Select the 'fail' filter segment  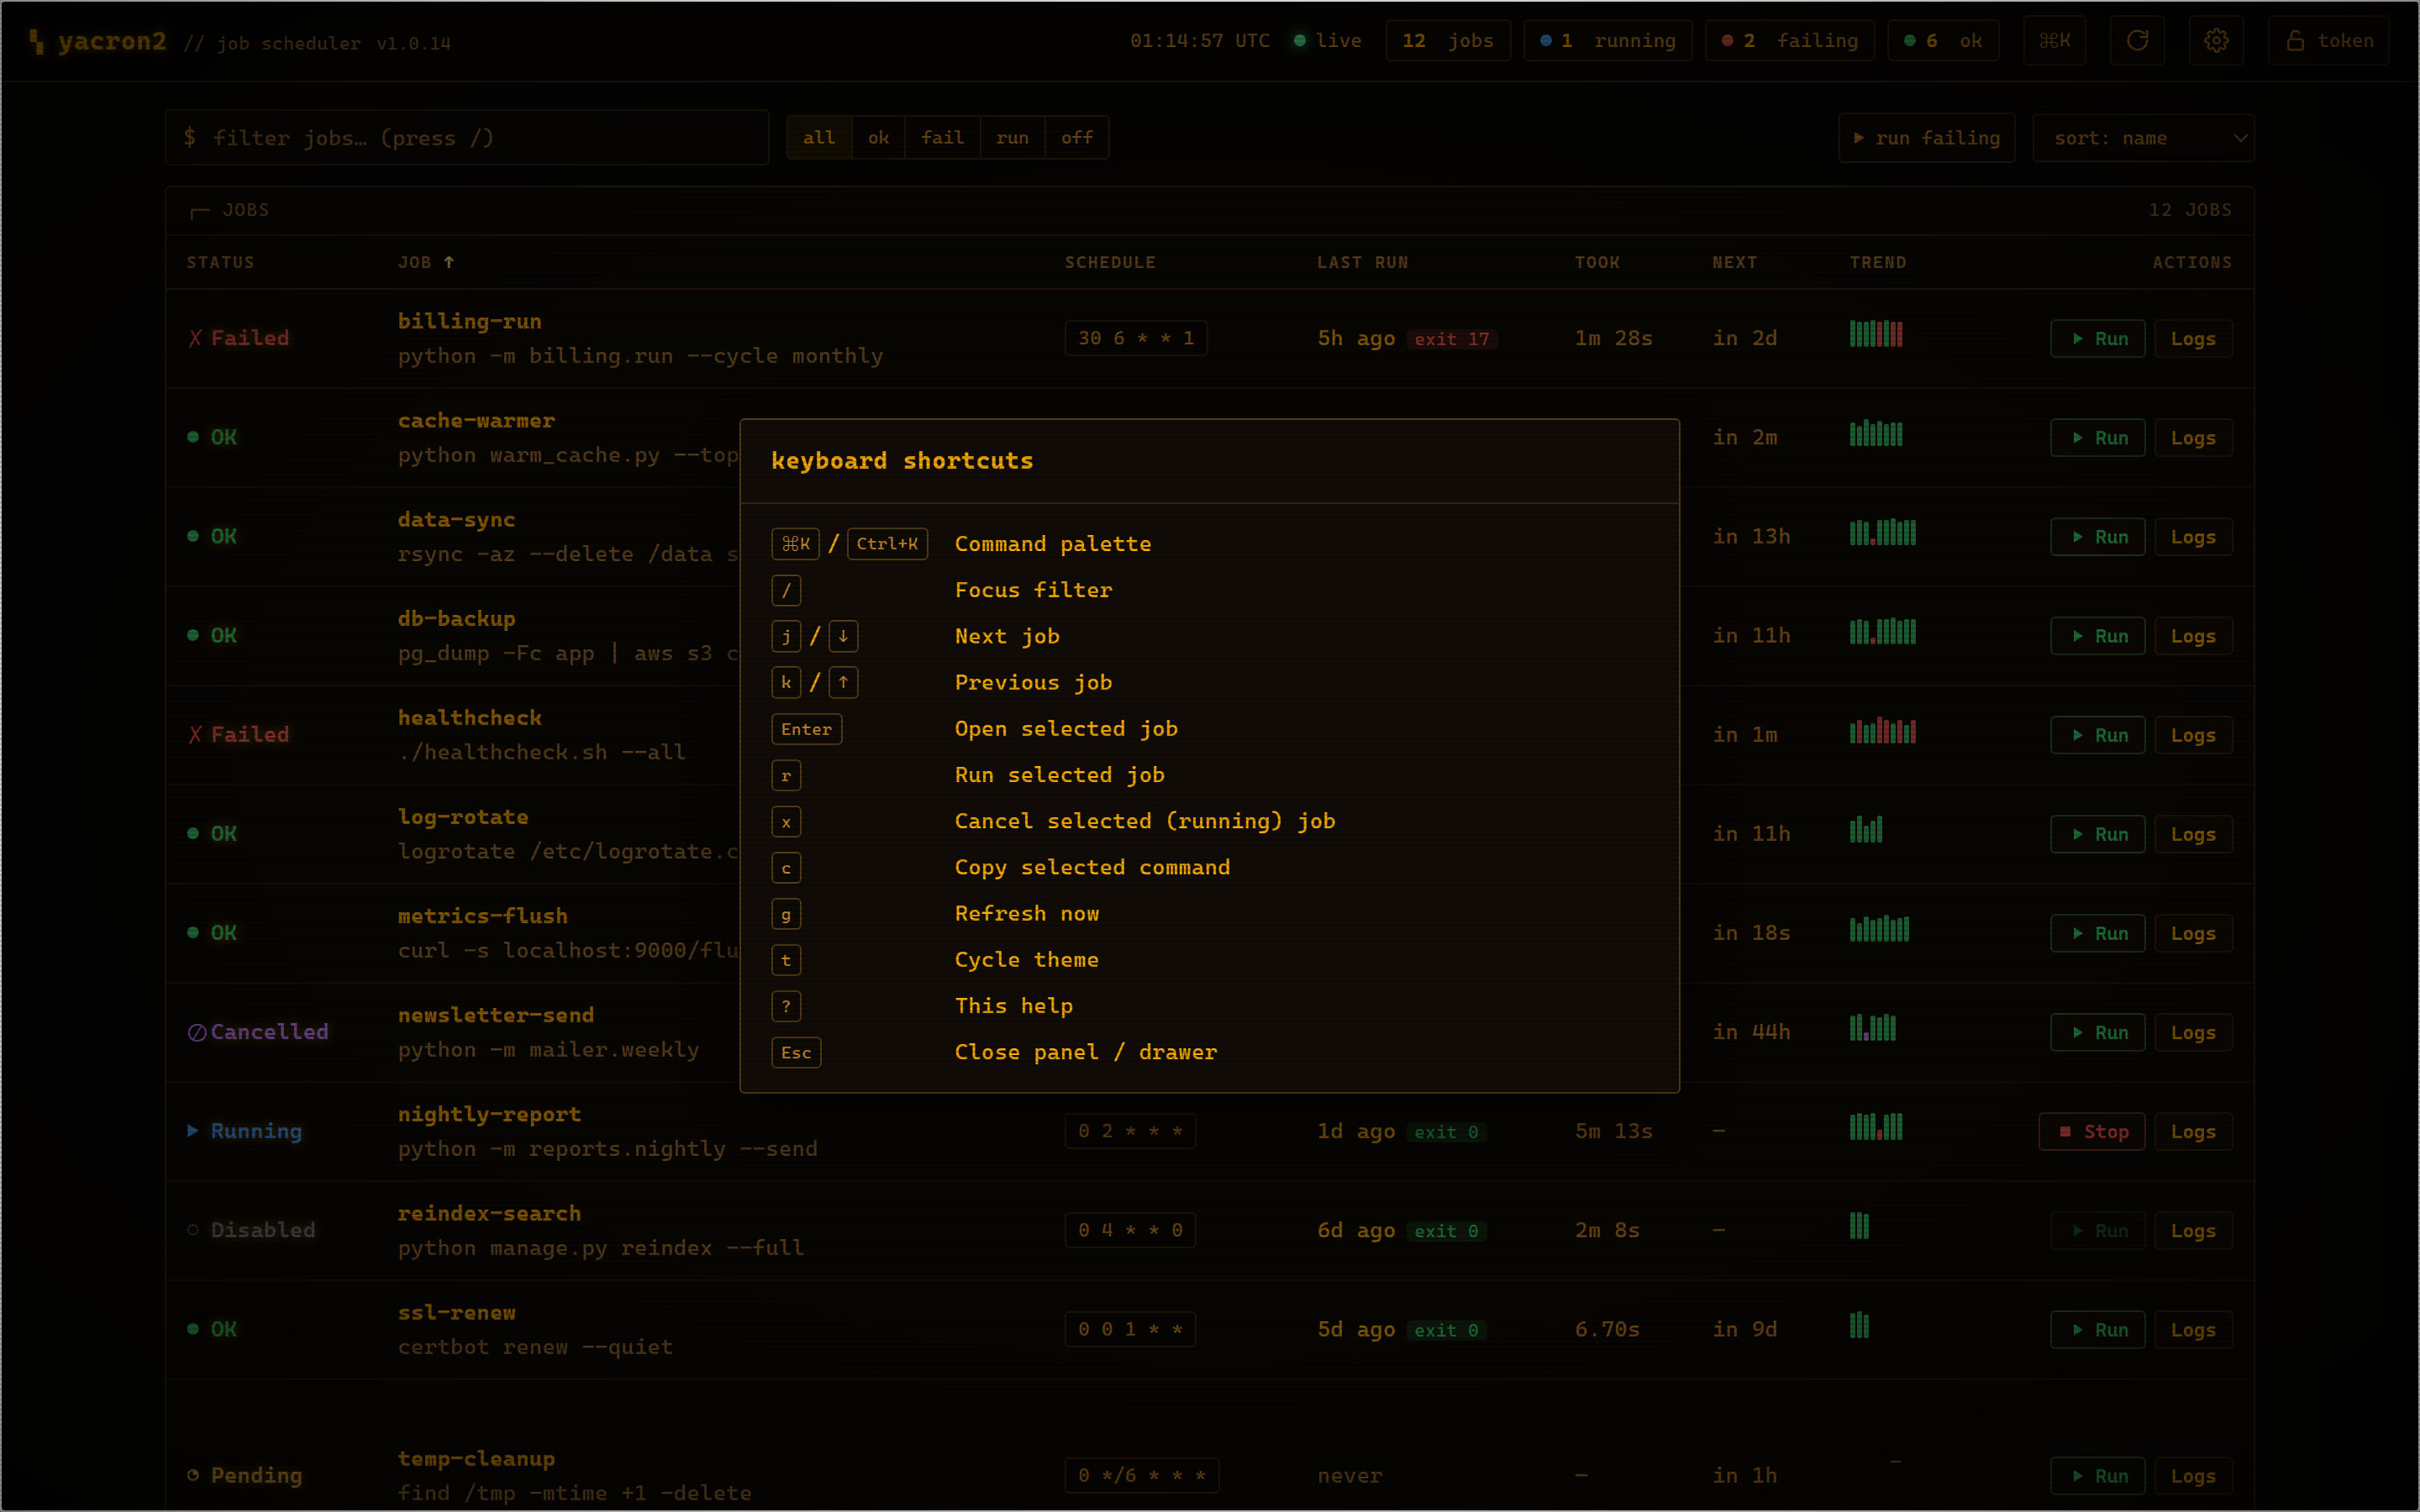point(942,138)
